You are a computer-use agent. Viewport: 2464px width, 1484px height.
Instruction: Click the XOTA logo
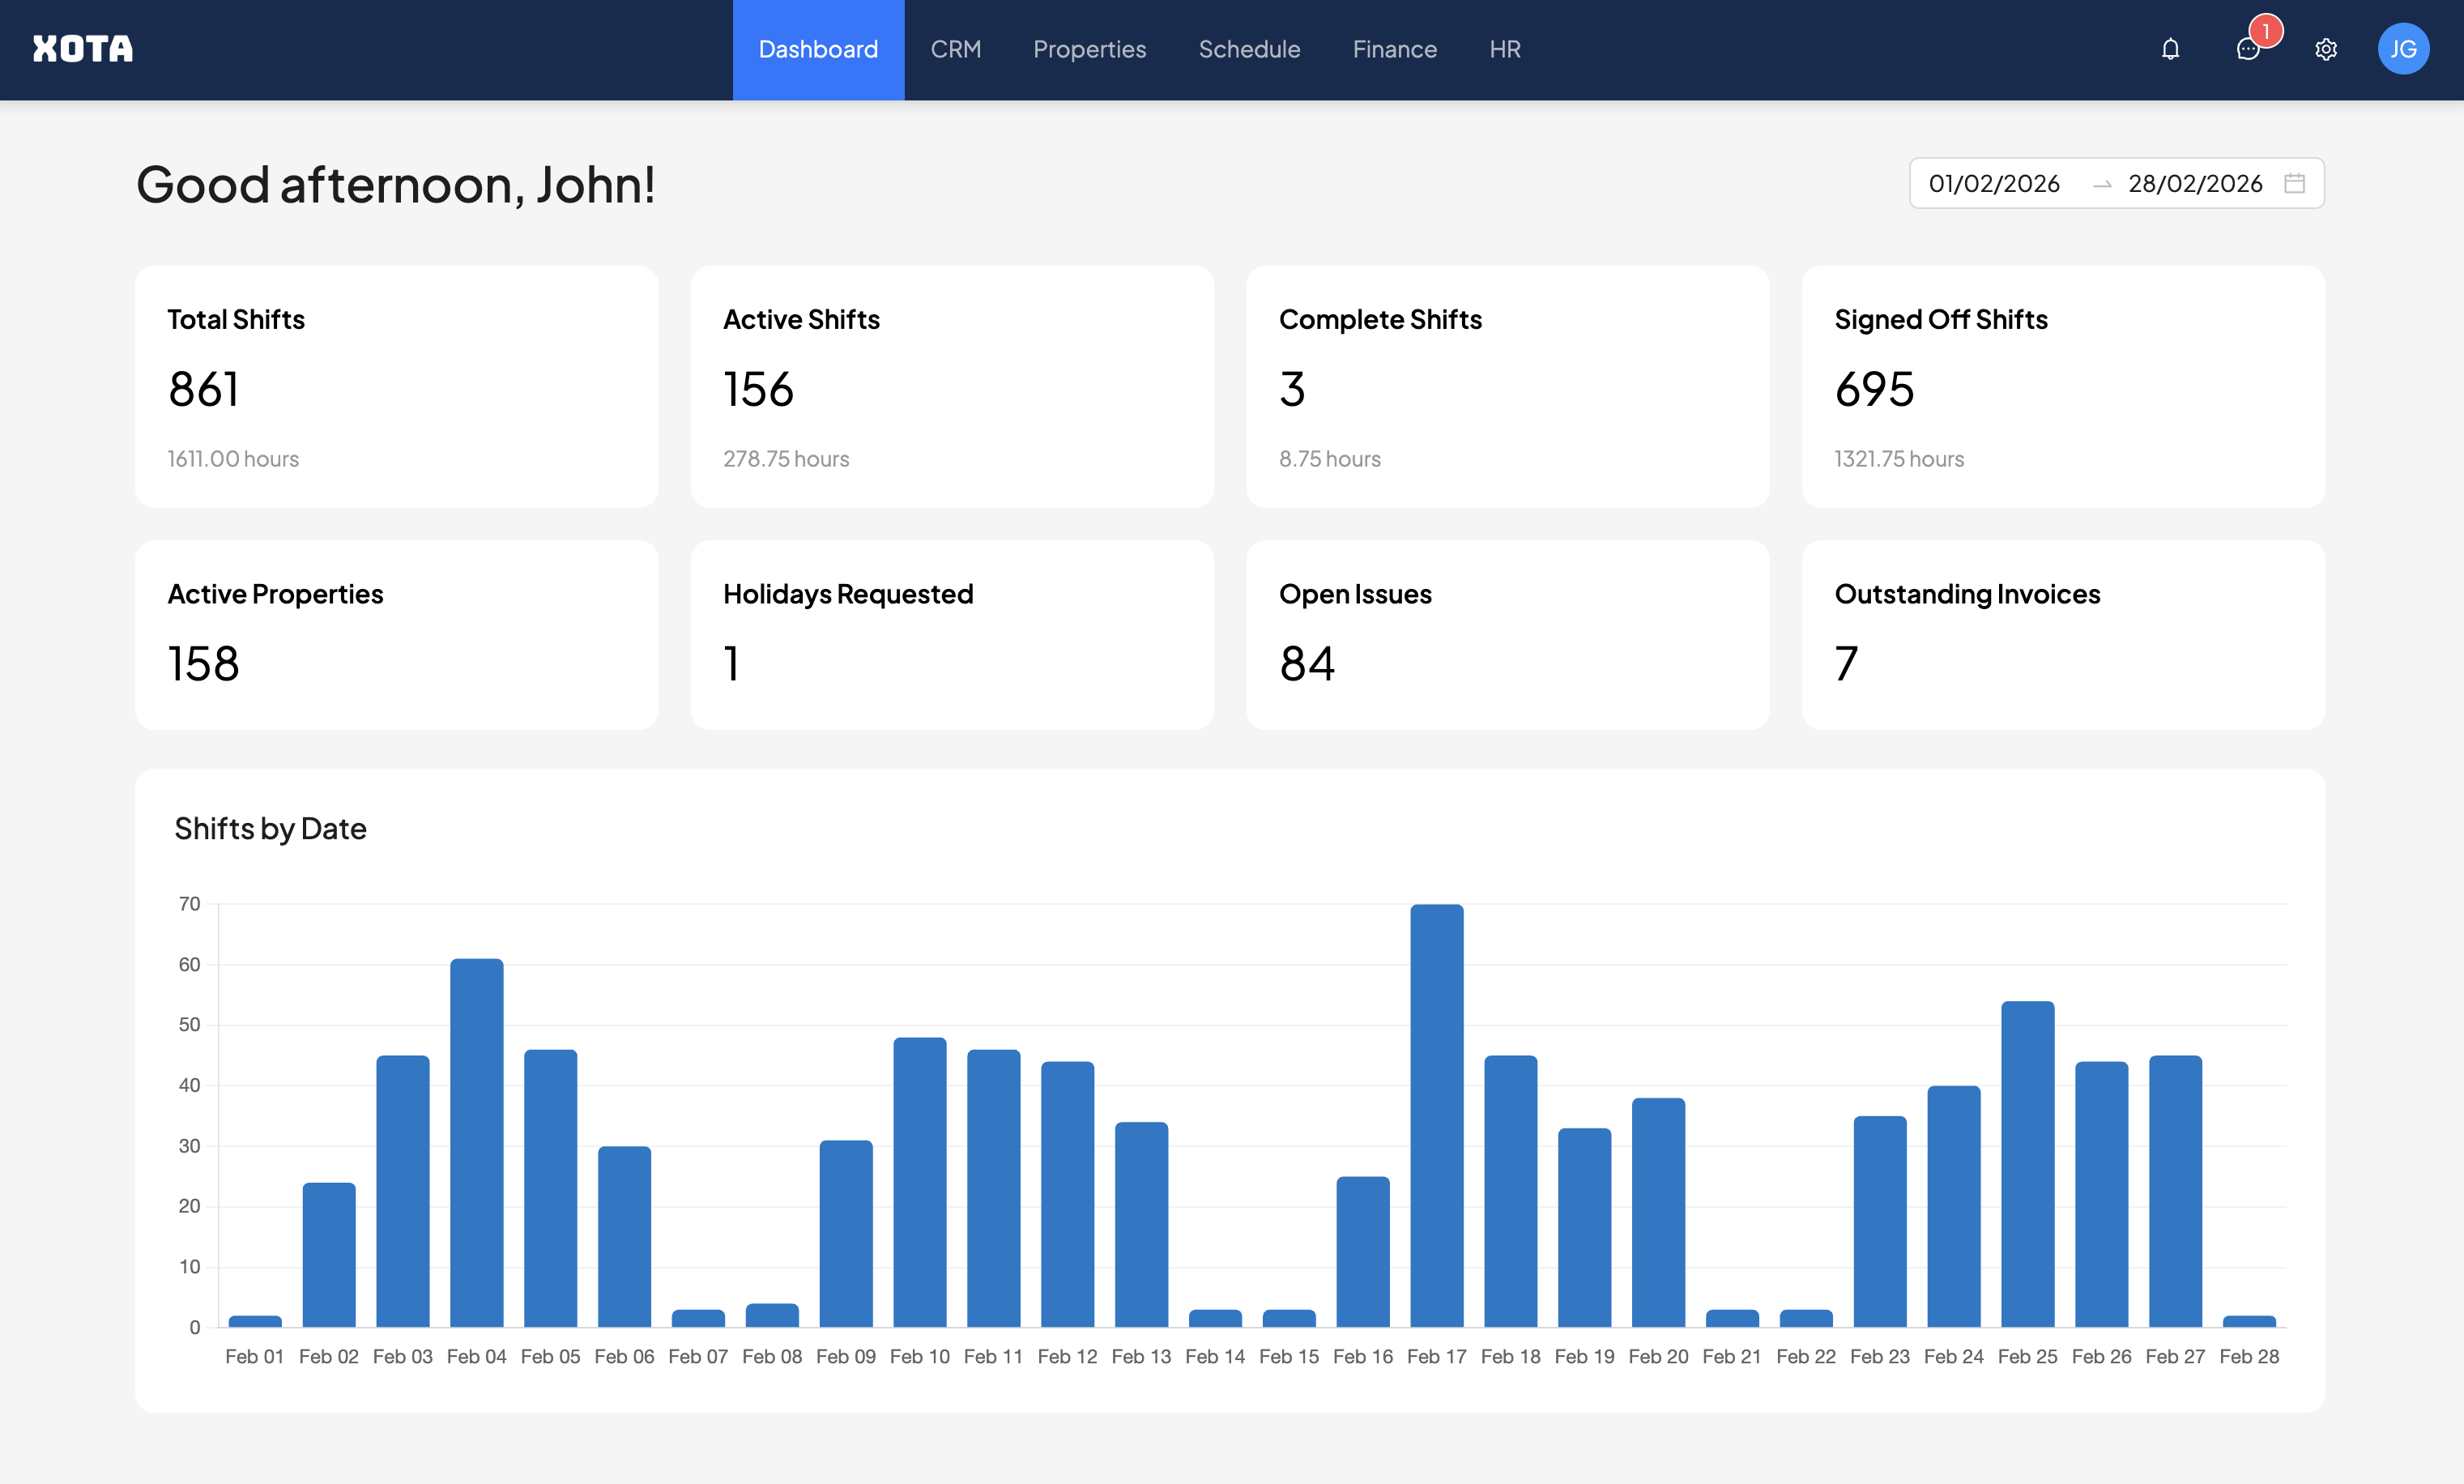[x=82, y=47]
